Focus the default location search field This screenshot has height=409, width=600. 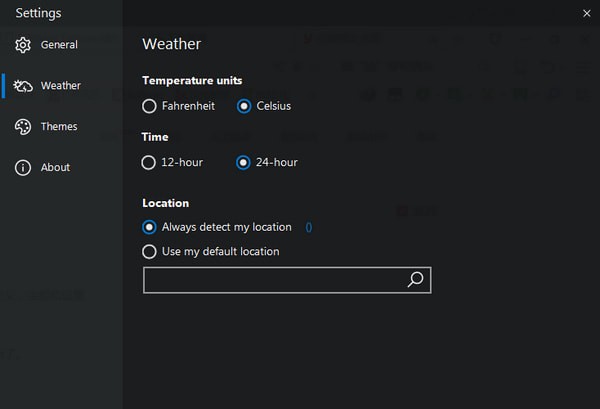pyautogui.click(x=273, y=280)
